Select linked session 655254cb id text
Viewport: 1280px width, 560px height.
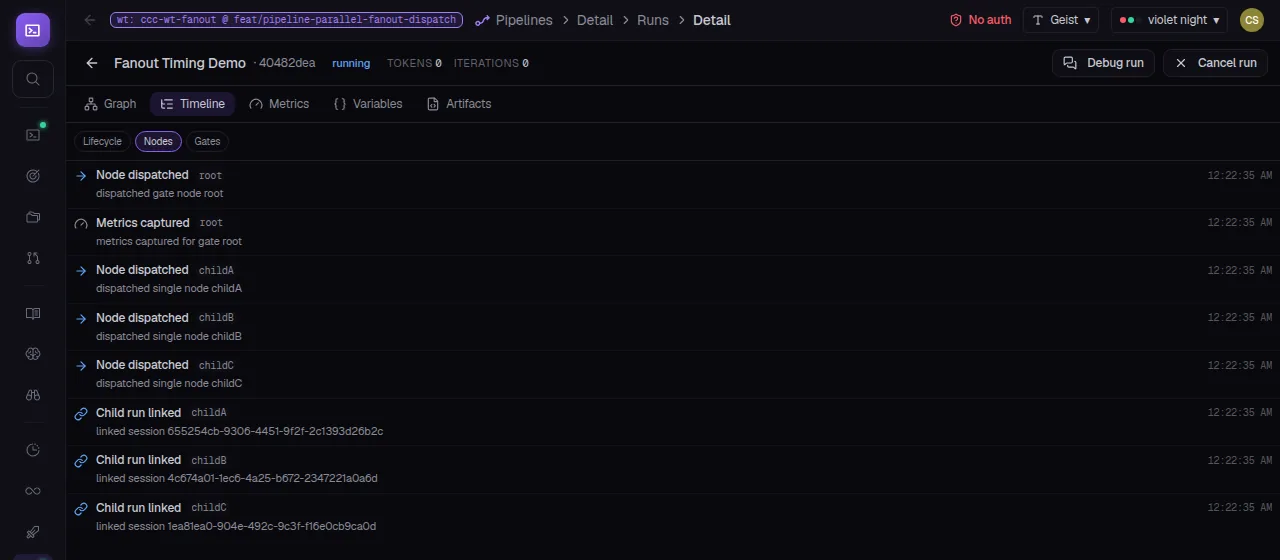pyautogui.click(x=240, y=431)
